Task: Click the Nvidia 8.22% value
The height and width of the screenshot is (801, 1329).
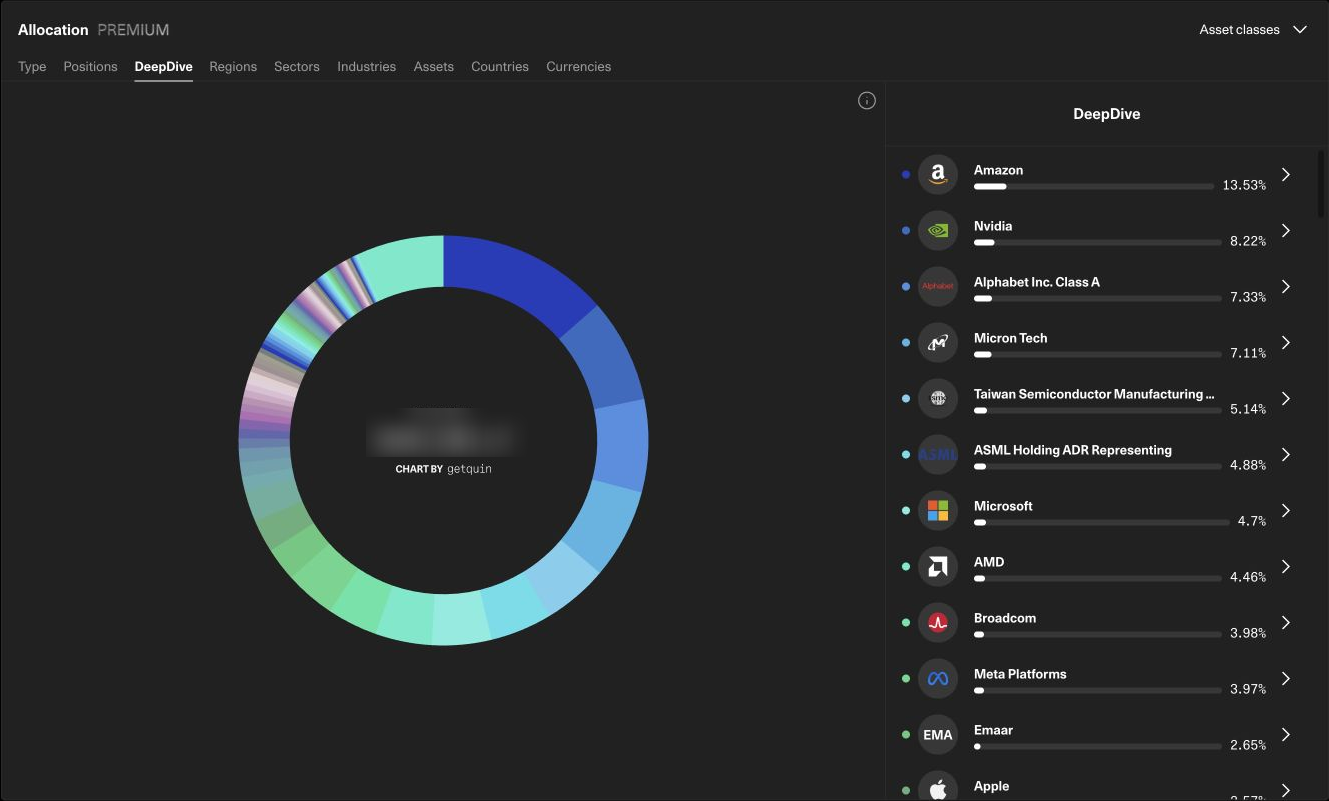Action: 1248,241
